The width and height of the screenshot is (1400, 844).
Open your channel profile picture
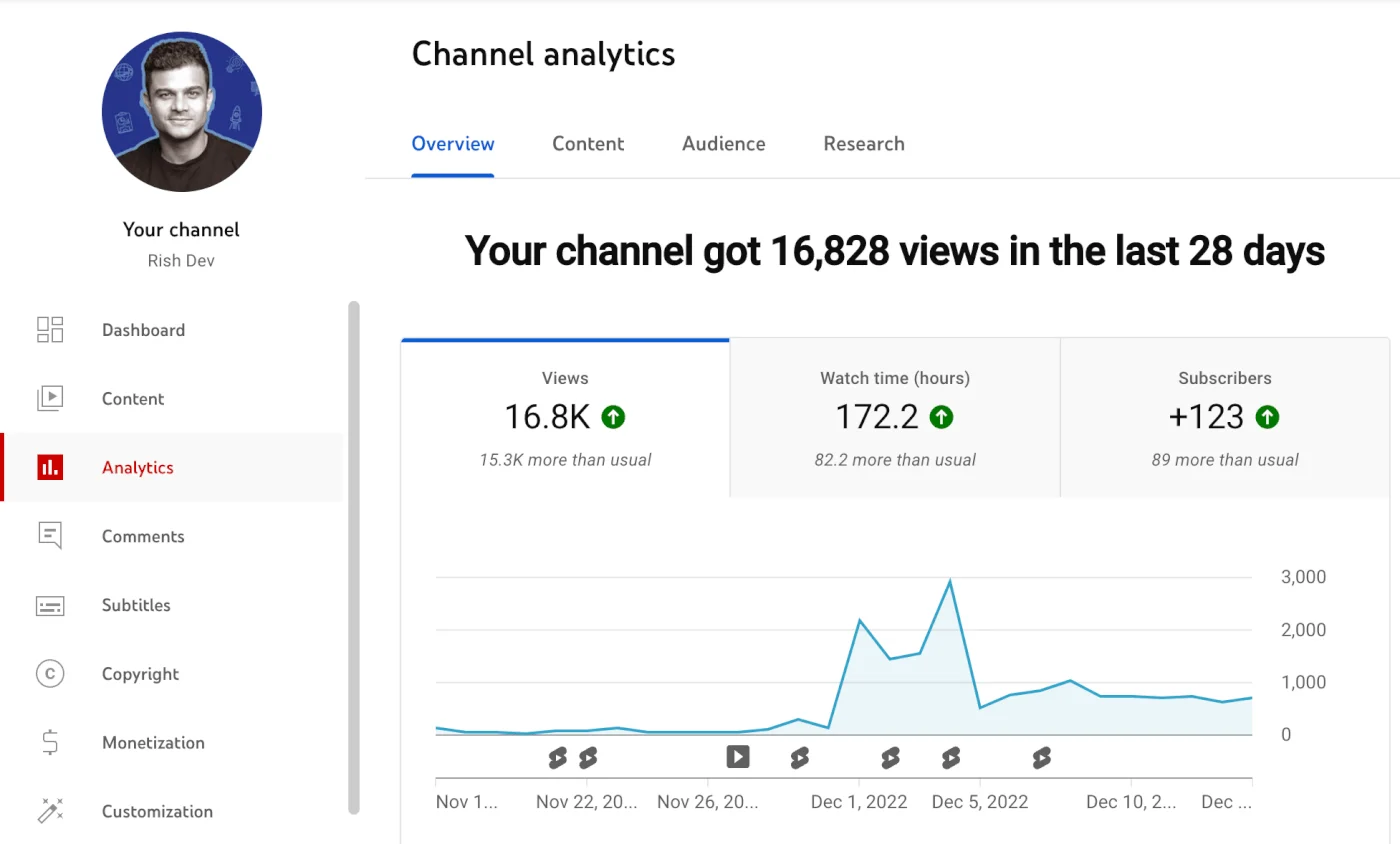pos(181,112)
